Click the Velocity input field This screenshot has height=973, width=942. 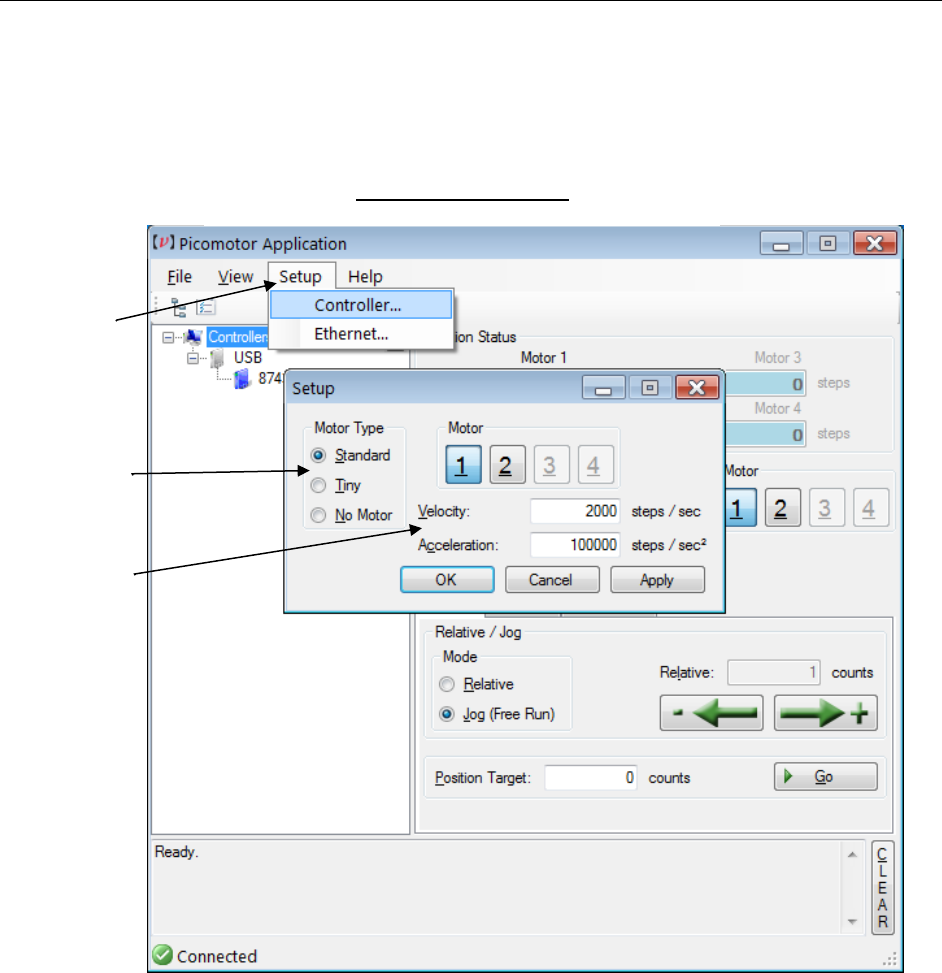pos(575,511)
